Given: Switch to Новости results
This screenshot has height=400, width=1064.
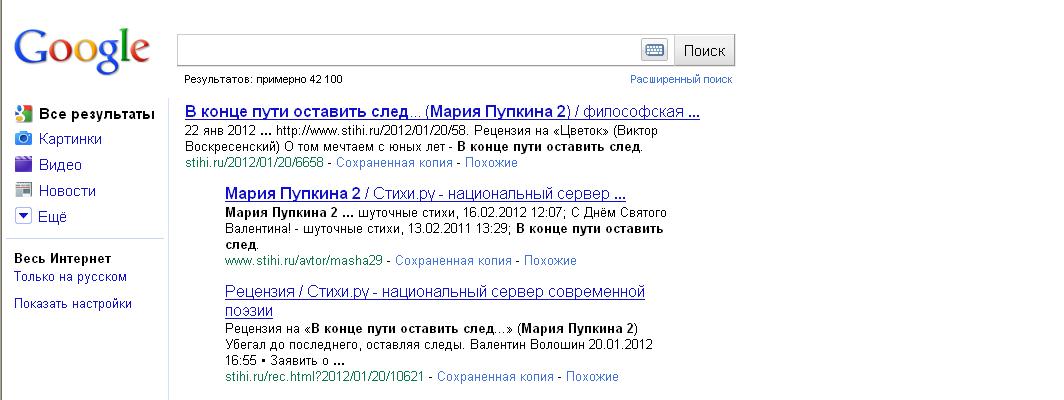Looking at the screenshot, I should click(67, 191).
